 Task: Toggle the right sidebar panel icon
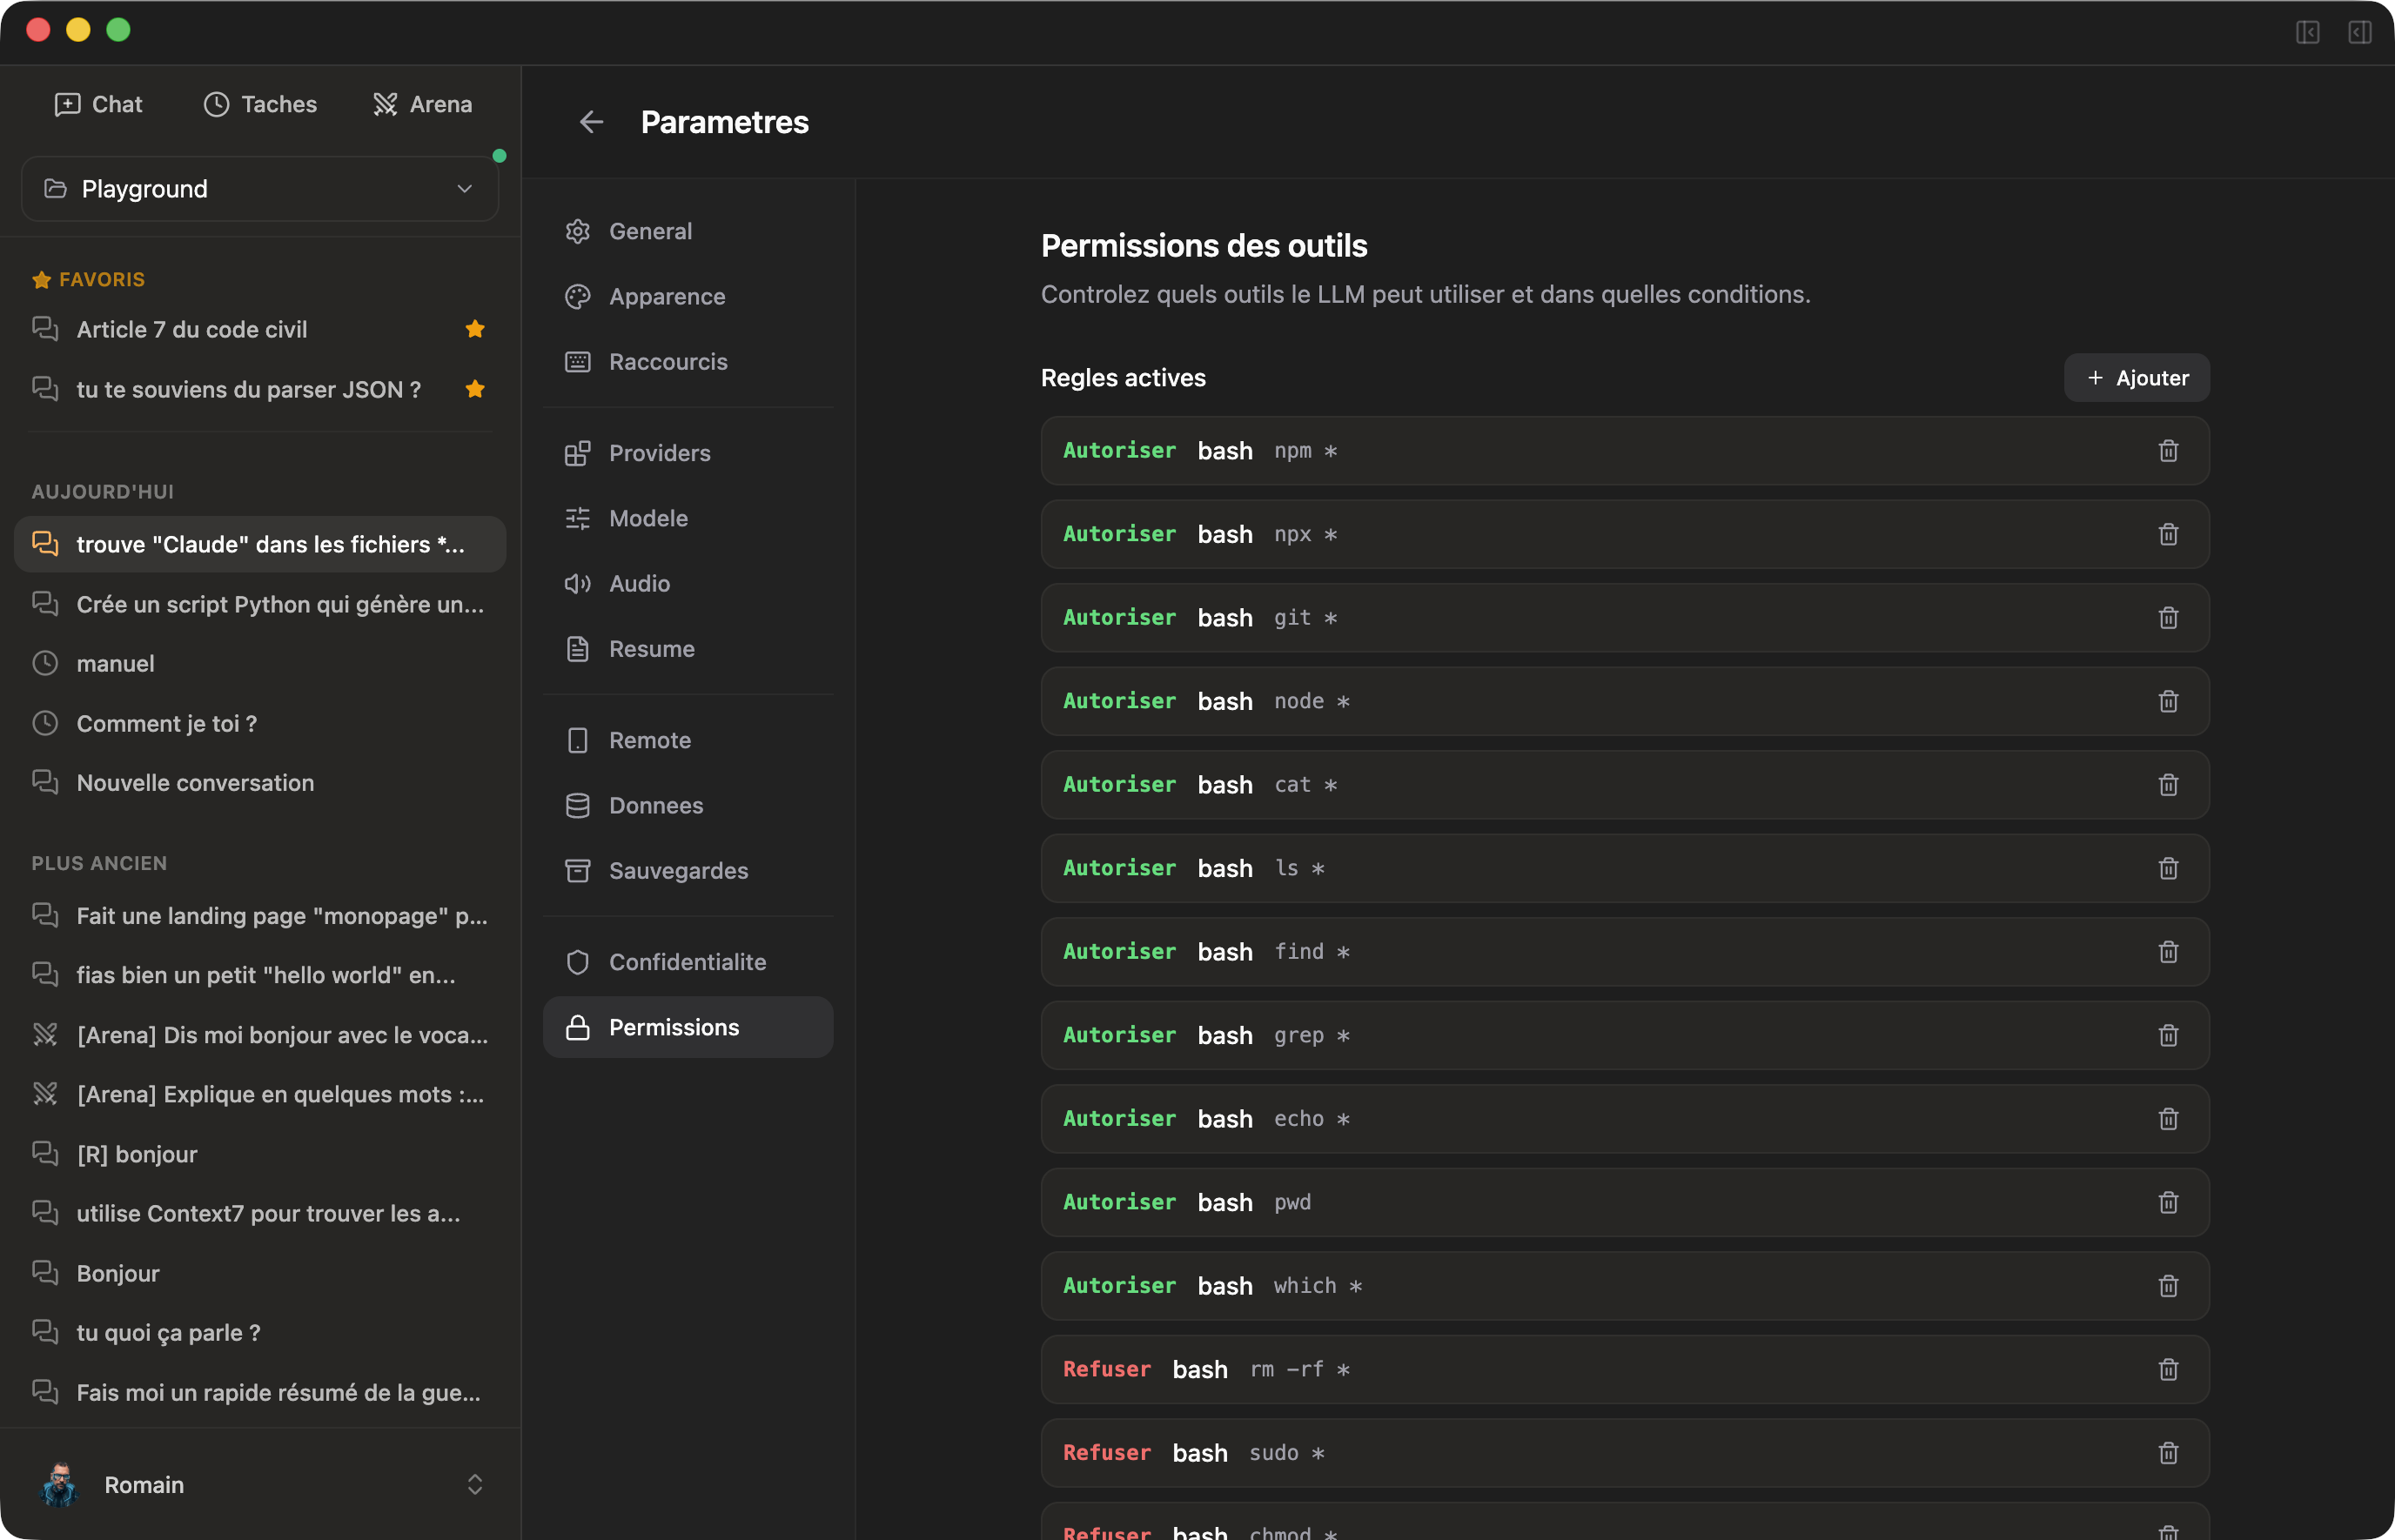point(2360,33)
